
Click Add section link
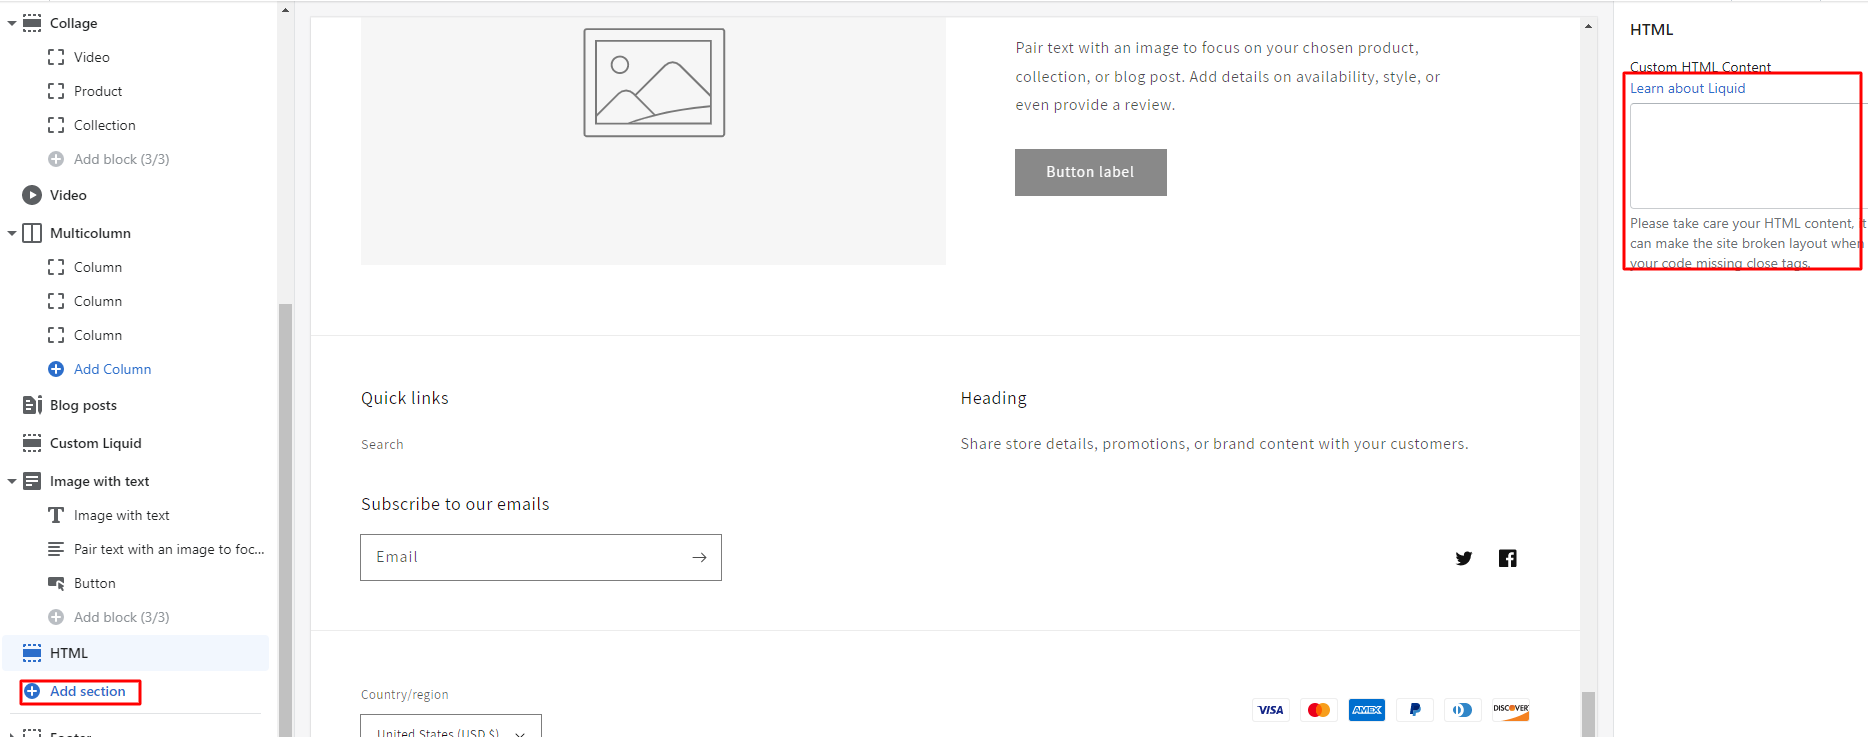pyautogui.click(x=87, y=691)
